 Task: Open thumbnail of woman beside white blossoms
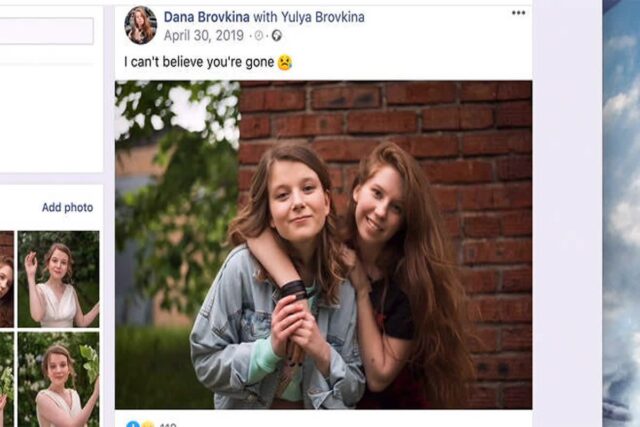[58, 379]
